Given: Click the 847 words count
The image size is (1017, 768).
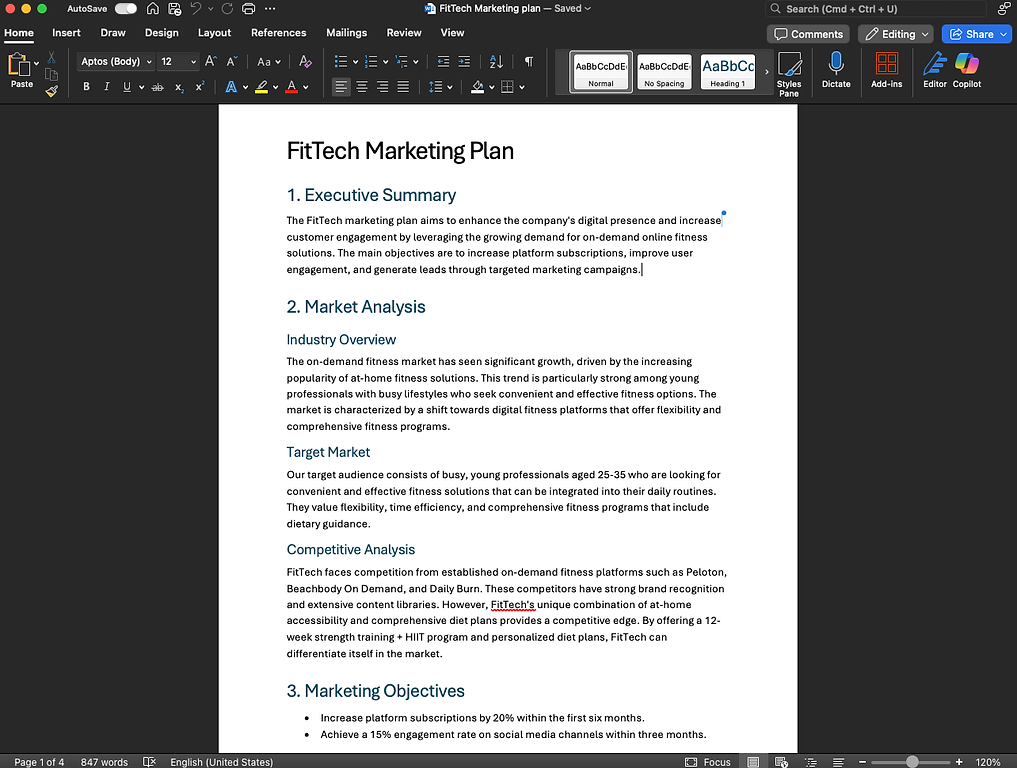Looking at the screenshot, I should tap(104, 762).
